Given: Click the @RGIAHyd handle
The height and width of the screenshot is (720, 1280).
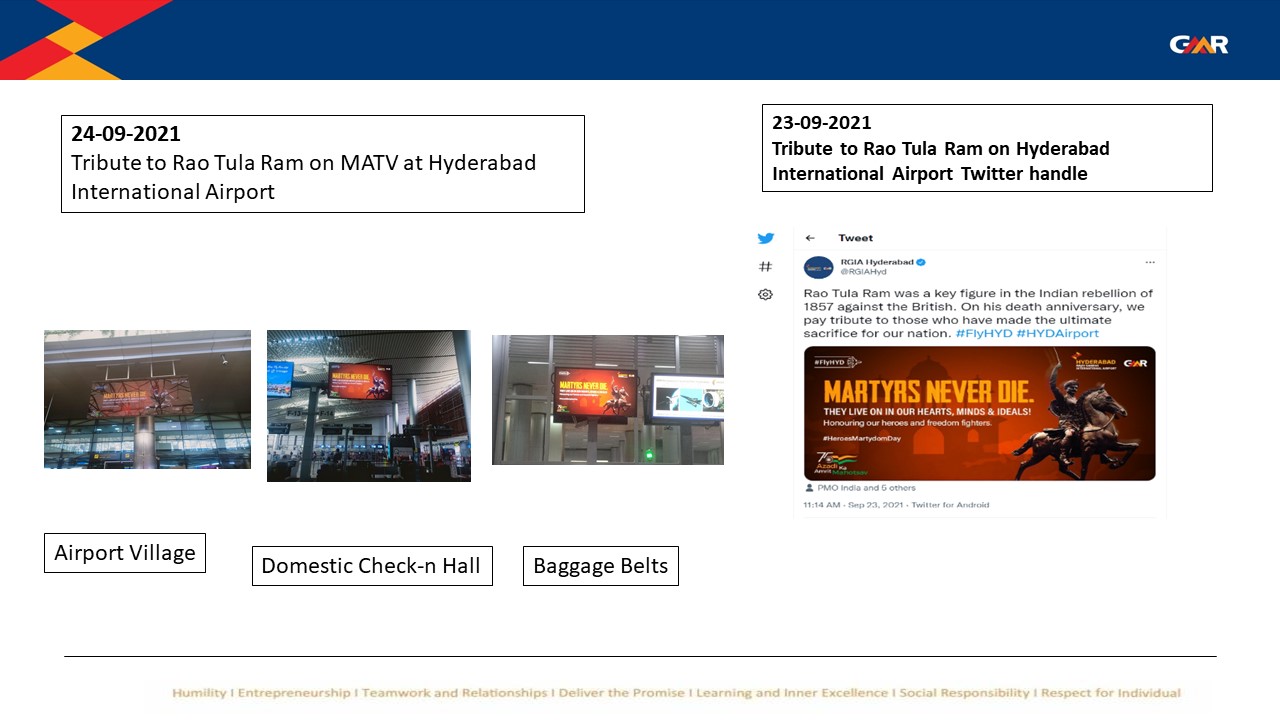Looking at the screenshot, I should [862, 271].
